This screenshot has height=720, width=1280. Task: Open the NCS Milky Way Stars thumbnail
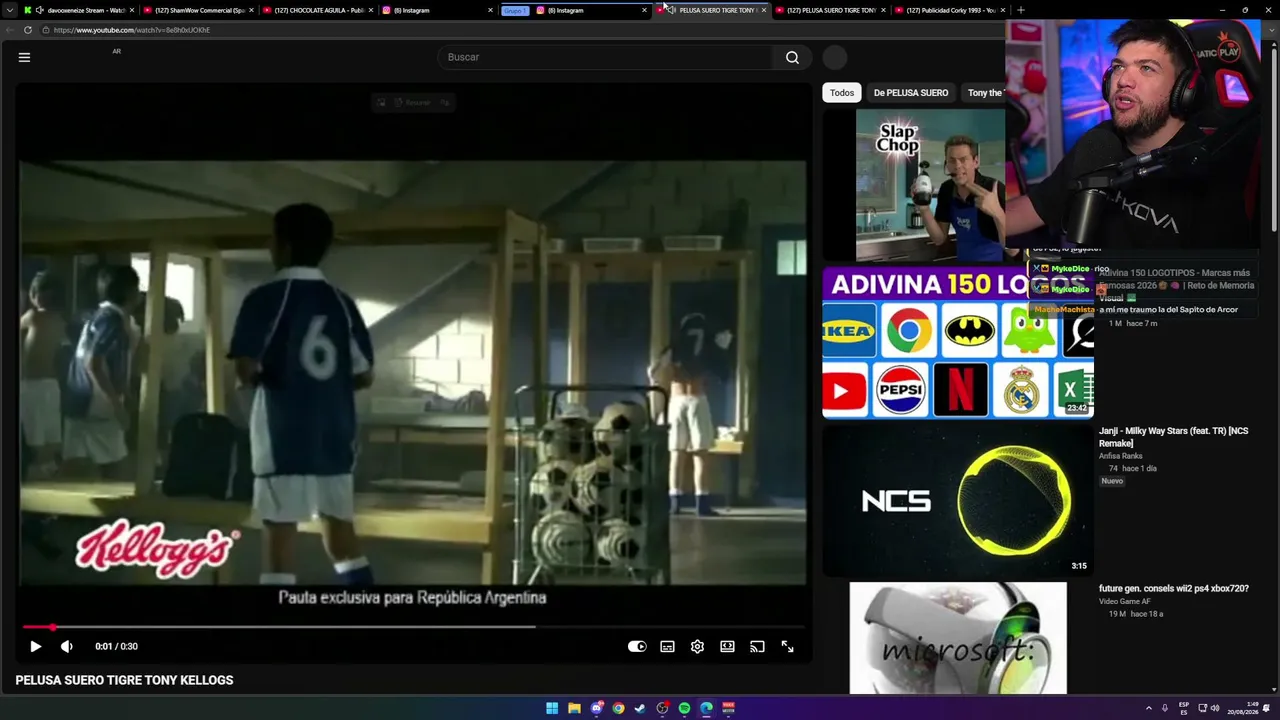click(957, 500)
